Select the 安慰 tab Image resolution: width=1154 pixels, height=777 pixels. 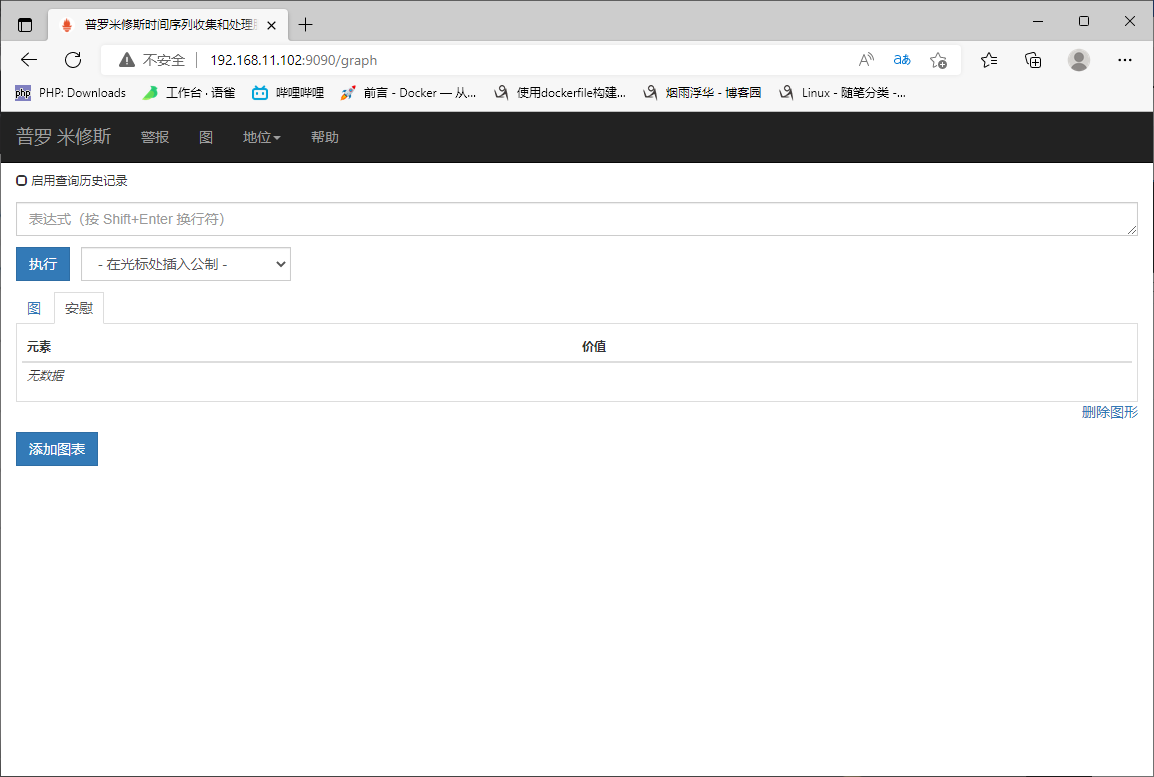79,308
